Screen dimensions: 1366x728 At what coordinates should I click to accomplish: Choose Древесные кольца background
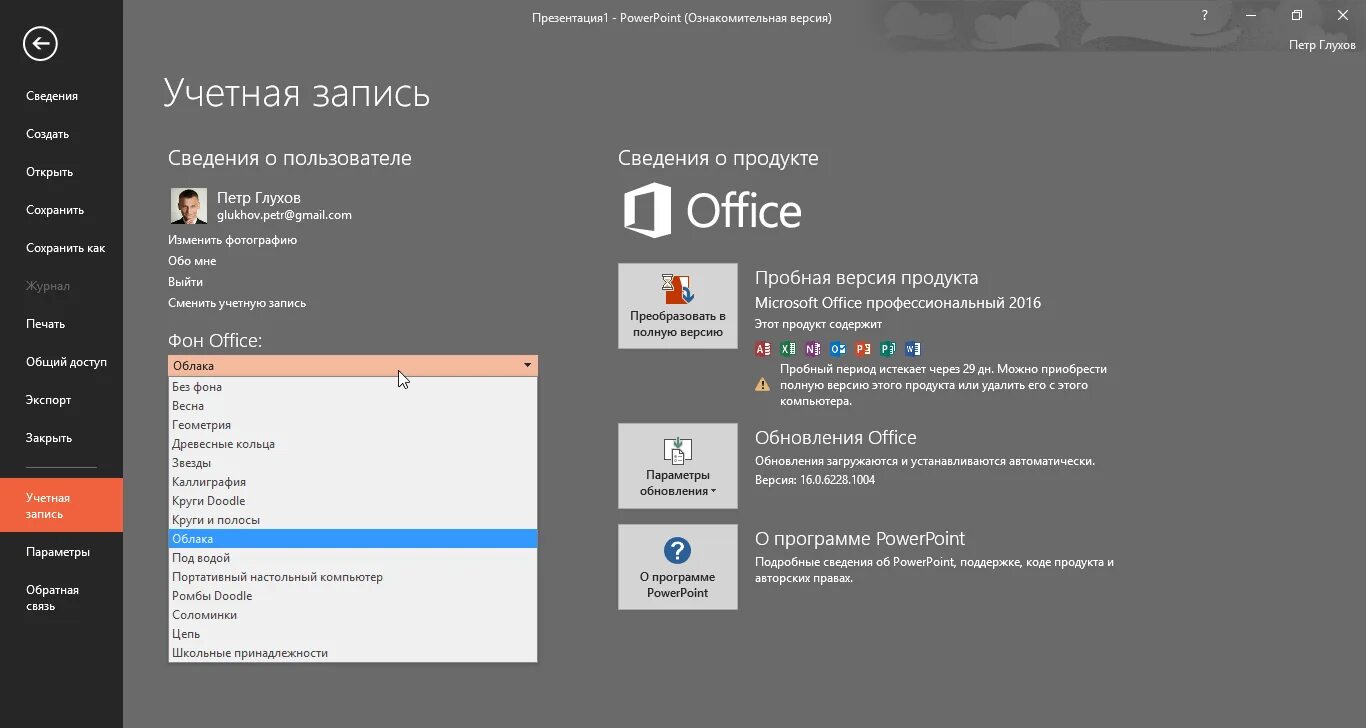click(x=353, y=444)
